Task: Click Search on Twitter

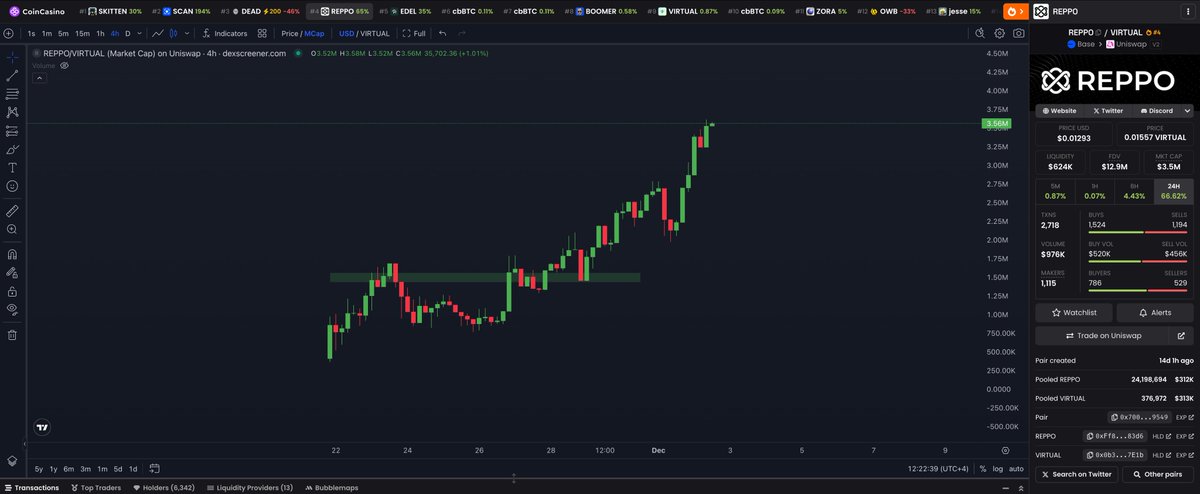Action: (1077, 474)
